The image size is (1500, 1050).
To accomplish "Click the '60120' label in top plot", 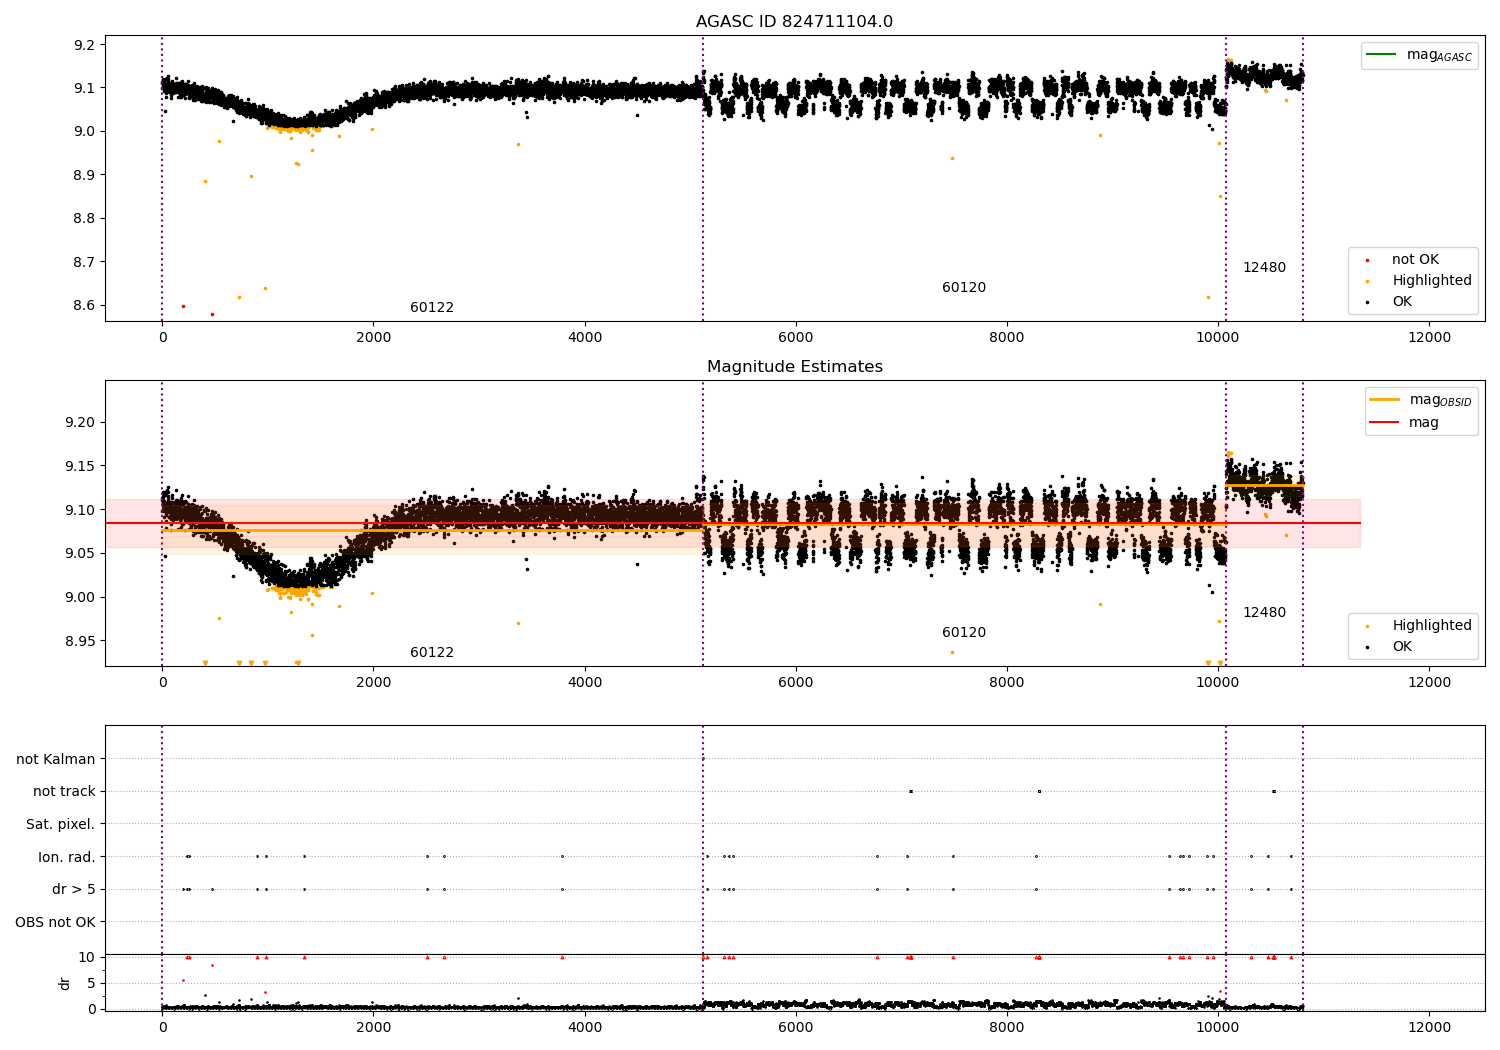I will click(x=964, y=288).
